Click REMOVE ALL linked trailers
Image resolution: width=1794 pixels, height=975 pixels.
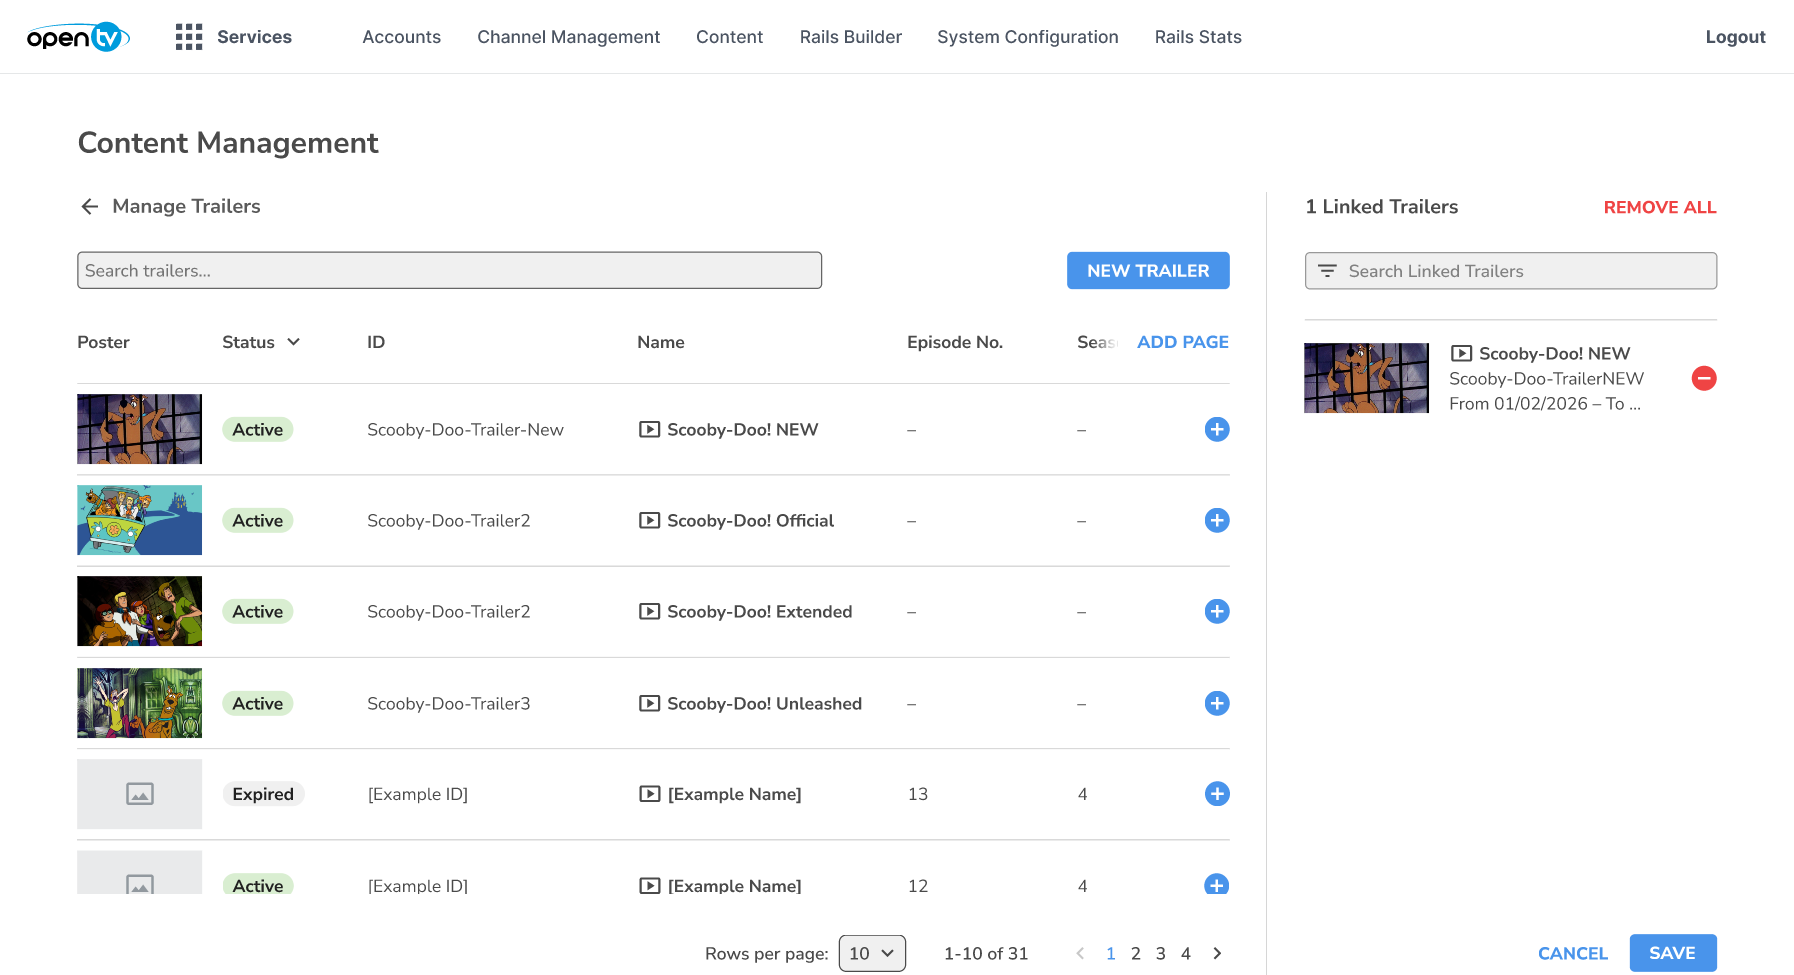[1660, 207]
